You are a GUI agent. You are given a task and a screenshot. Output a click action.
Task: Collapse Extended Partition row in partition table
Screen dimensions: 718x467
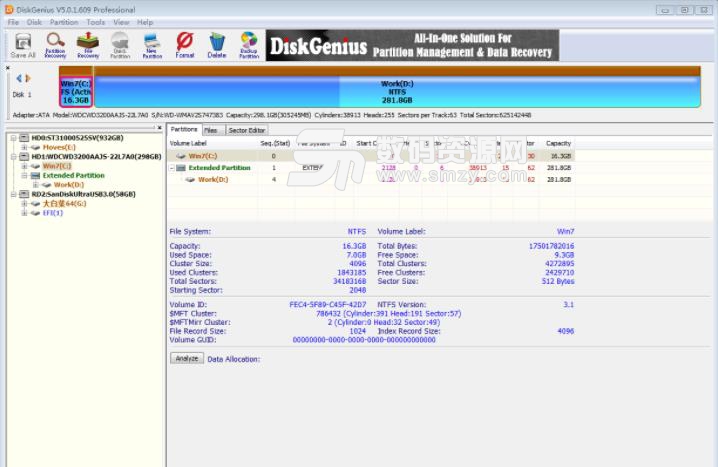pyautogui.click(x=172, y=168)
